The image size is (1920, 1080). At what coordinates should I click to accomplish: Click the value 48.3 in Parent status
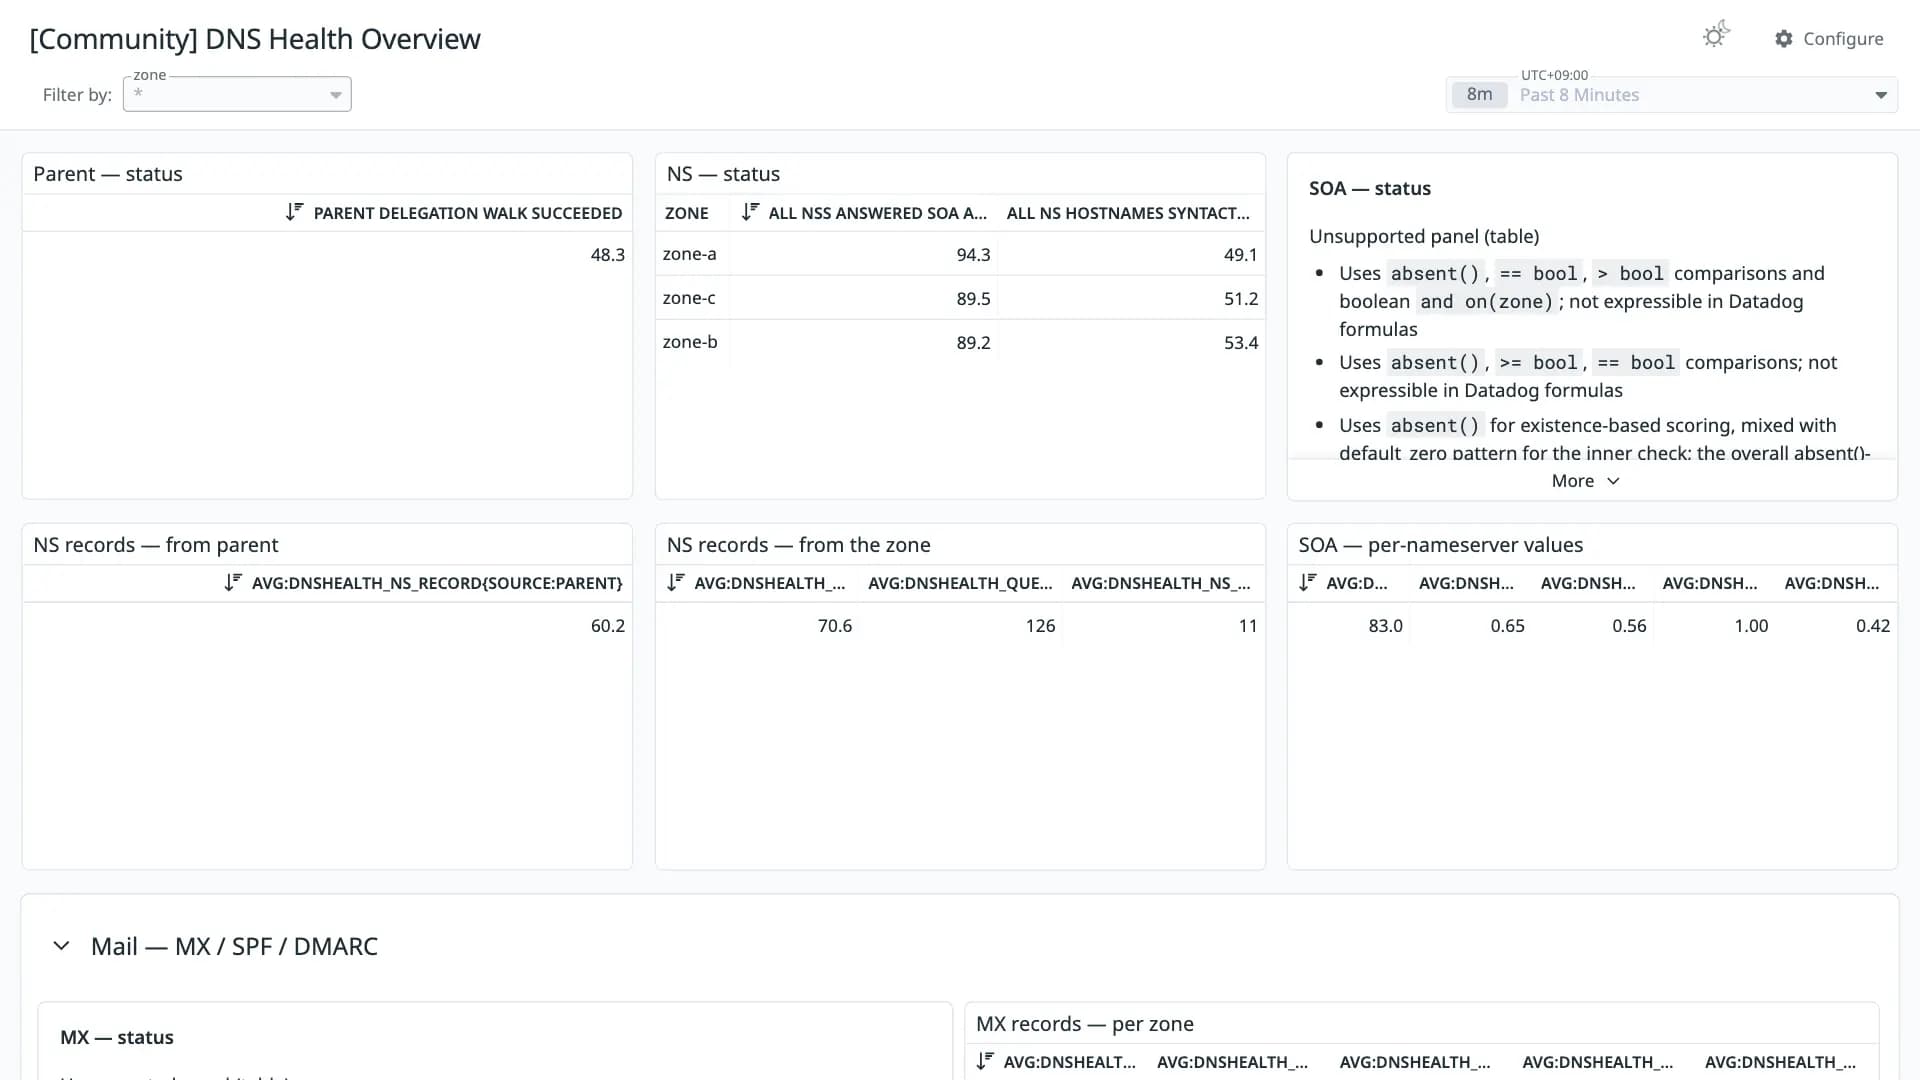point(607,255)
